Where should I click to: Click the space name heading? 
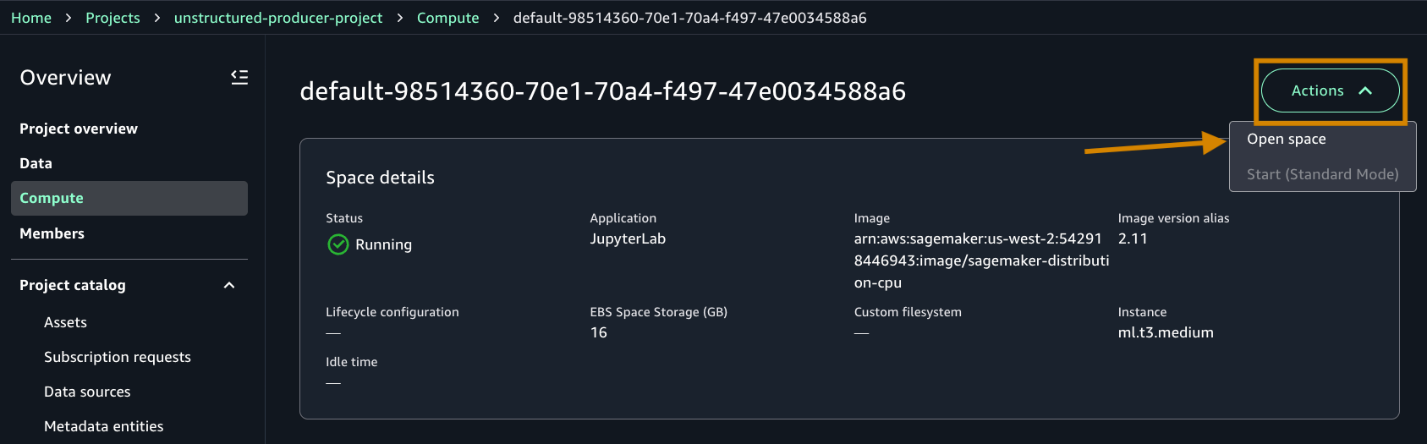602,91
